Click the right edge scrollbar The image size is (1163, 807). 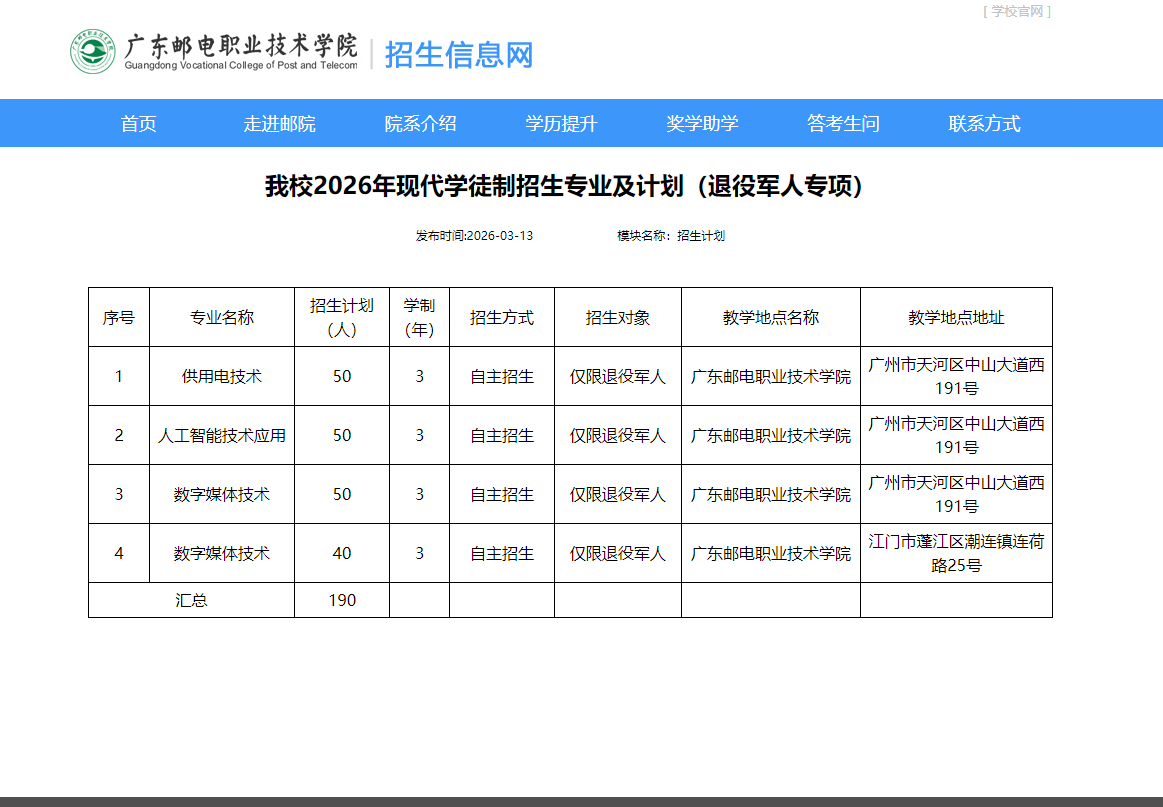click(1157, 400)
